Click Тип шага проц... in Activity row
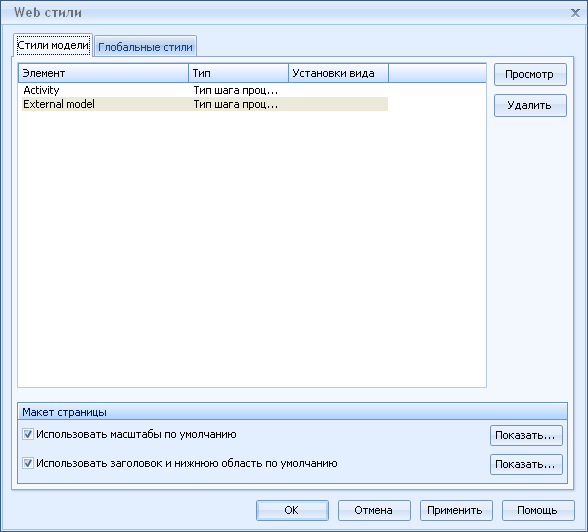Image resolution: width=588 pixels, height=532 pixels. pos(236,90)
